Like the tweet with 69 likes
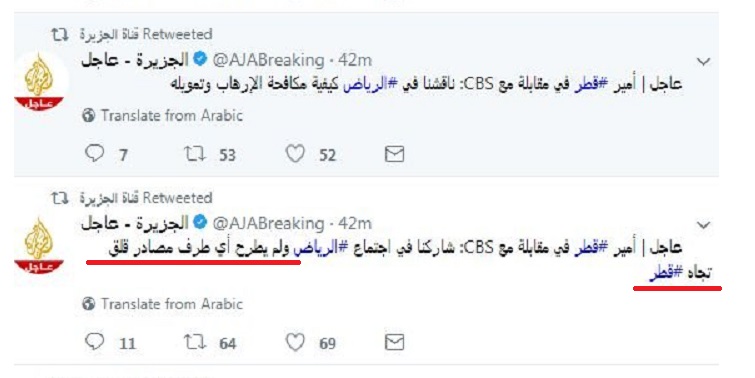This screenshot has height=378, width=755. (295, 342)
